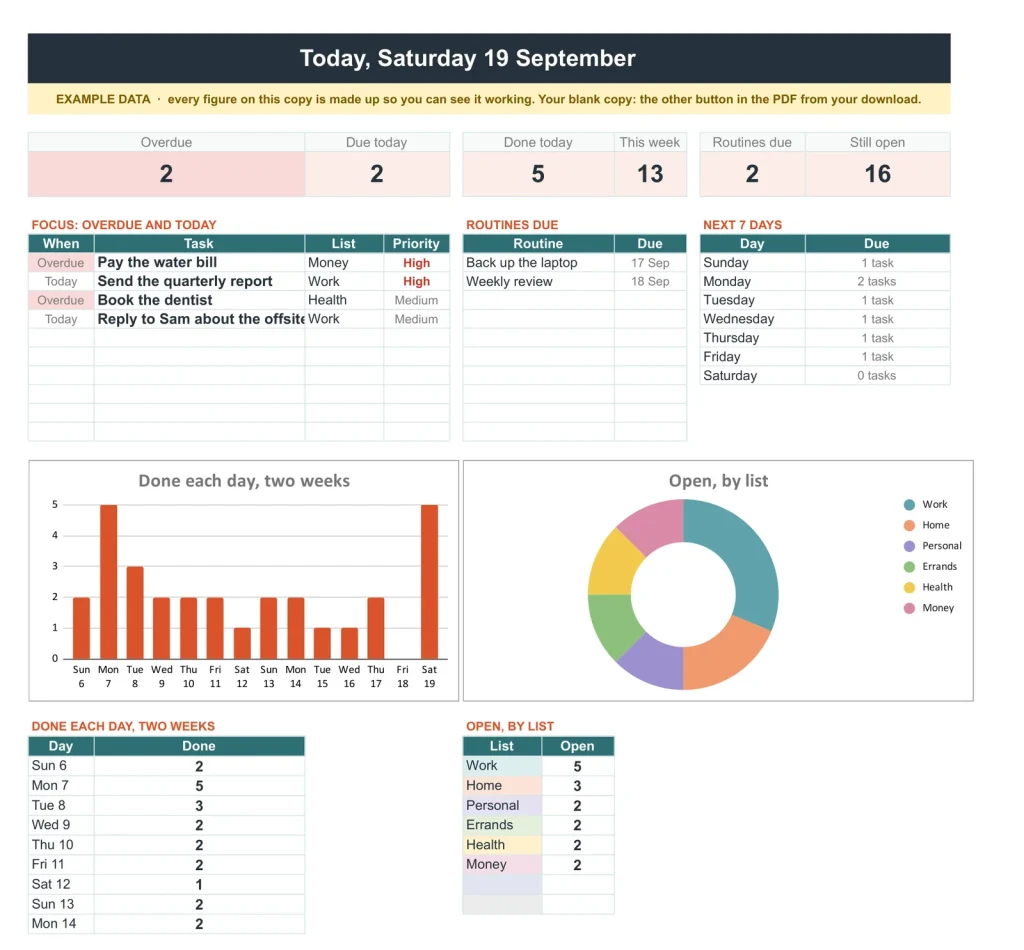Click the 18 Sep due date

point(650,281)
